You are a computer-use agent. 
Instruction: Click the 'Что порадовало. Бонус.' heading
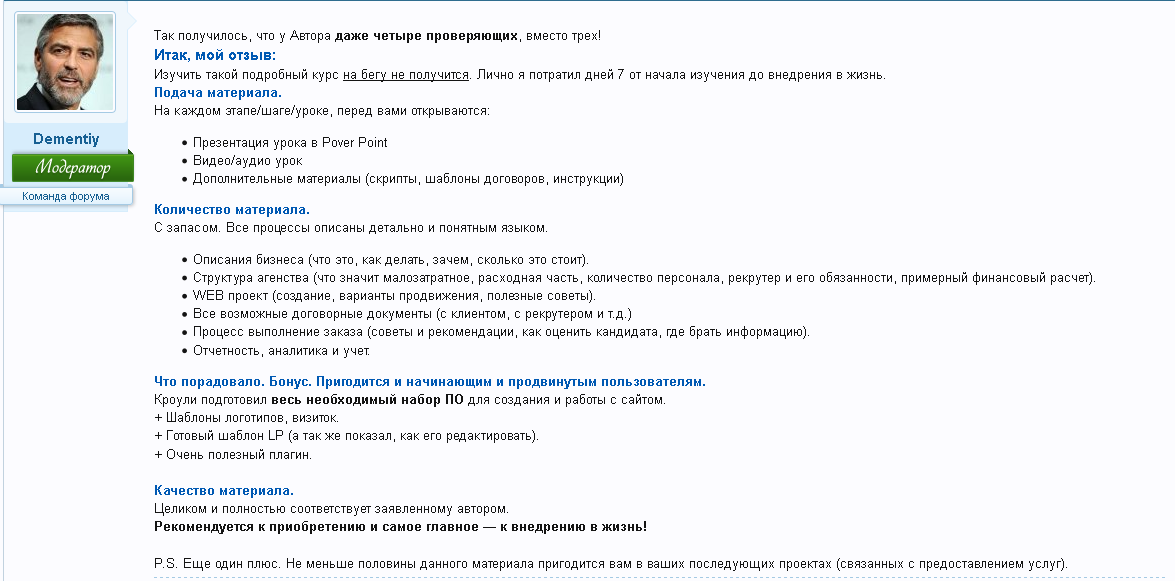click(x=429, y=382)
